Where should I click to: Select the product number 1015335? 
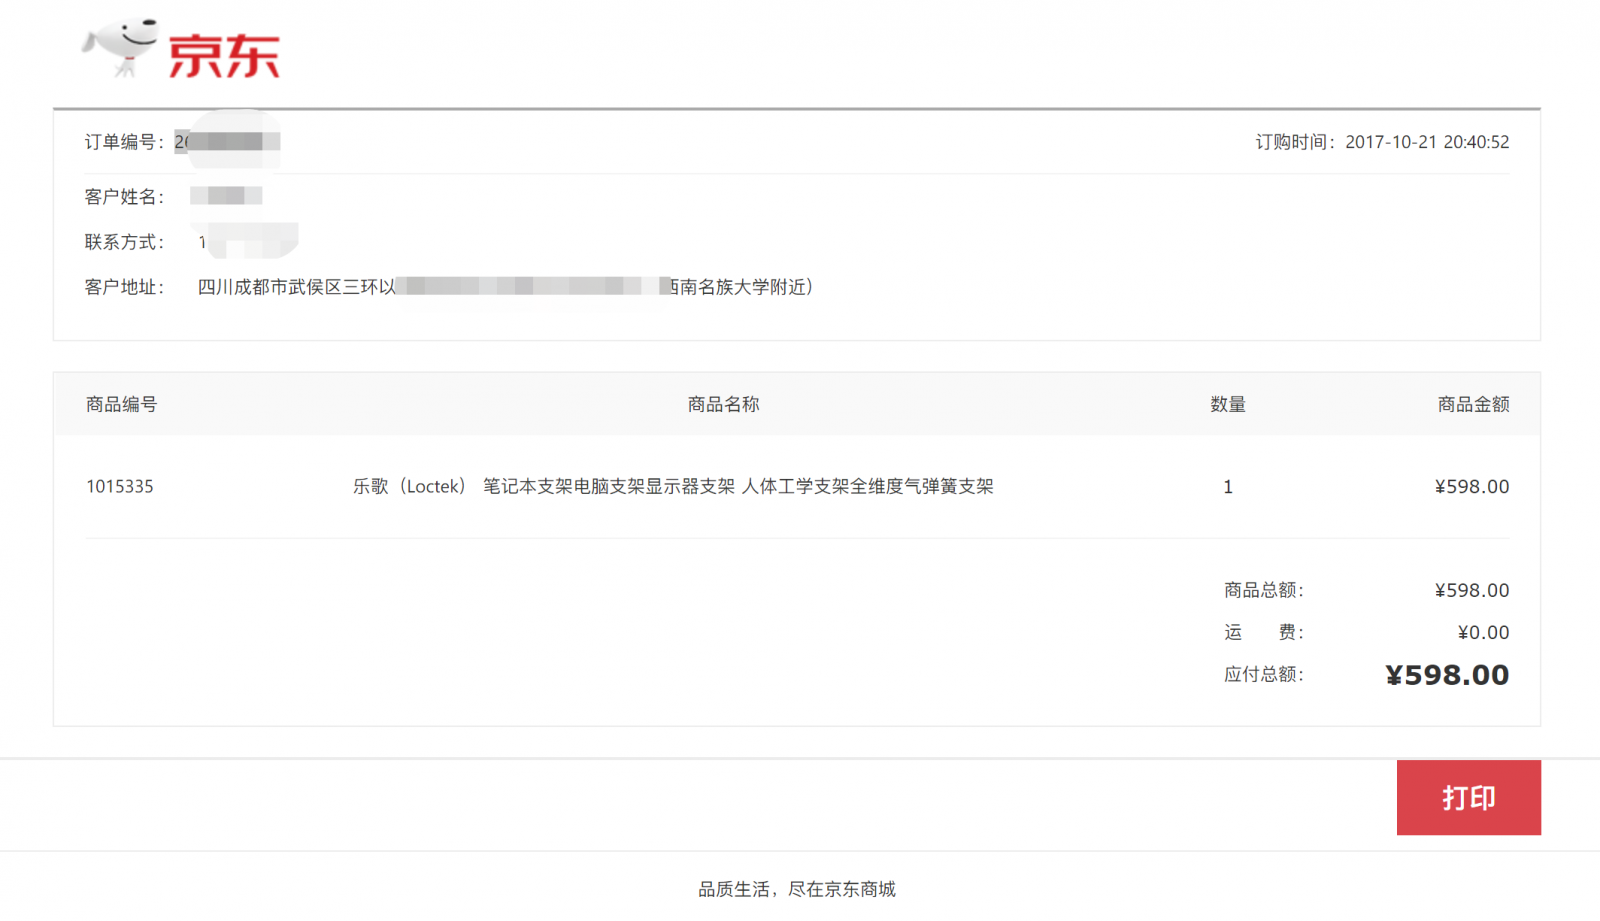120,487
